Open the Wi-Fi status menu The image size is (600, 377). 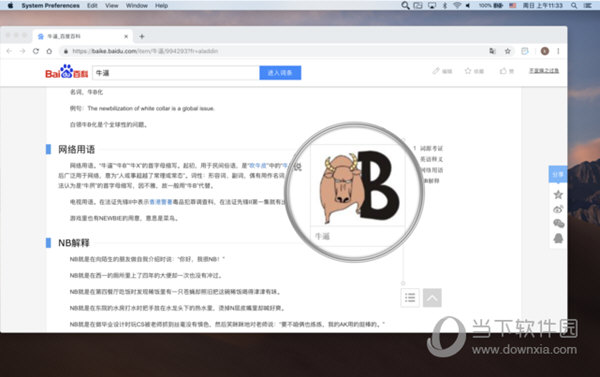pos(457,5)
